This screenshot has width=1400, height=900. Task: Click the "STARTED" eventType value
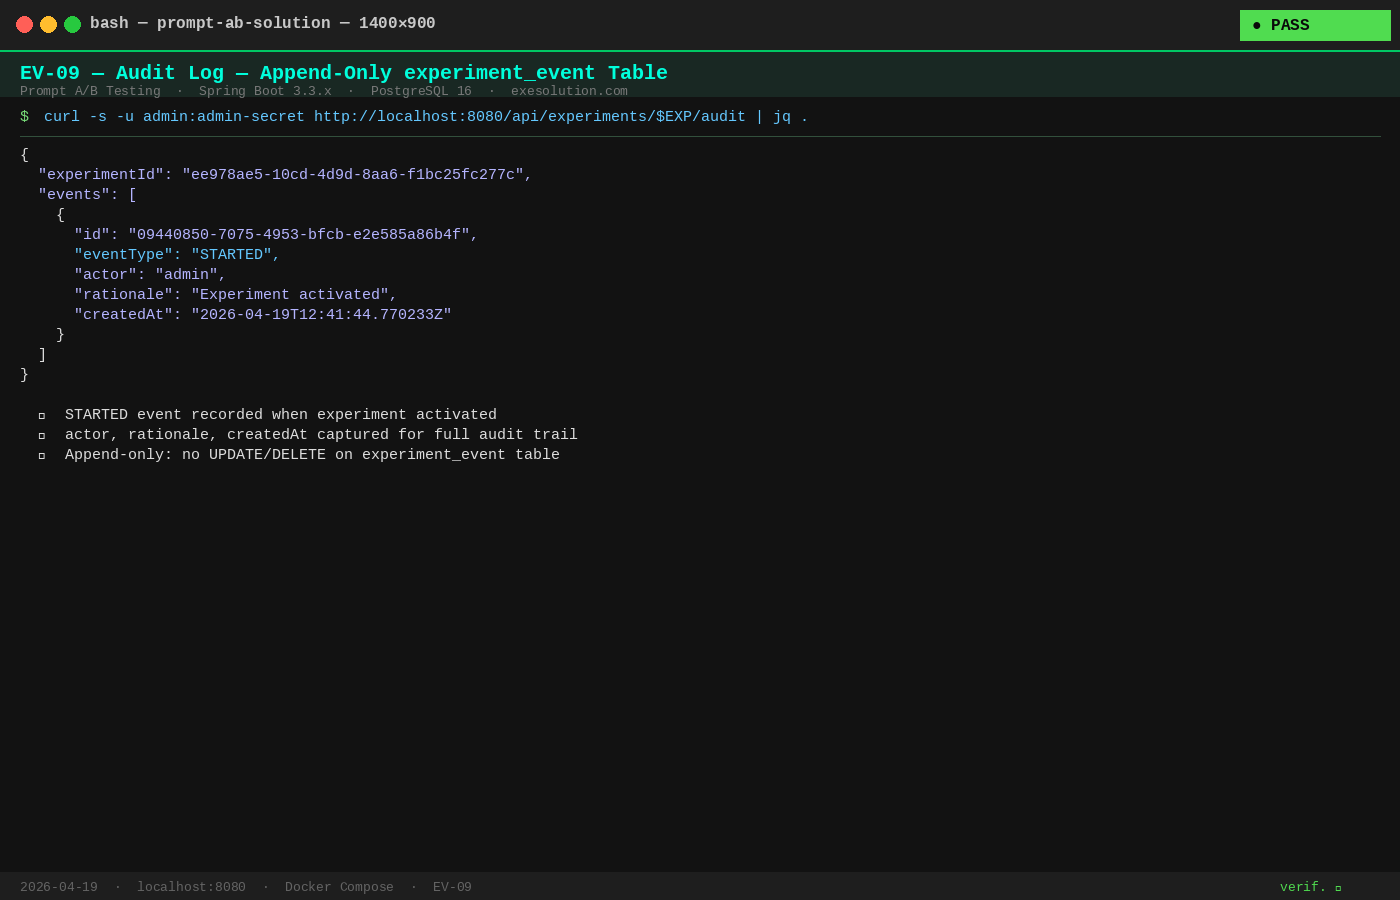coord(231,255)
